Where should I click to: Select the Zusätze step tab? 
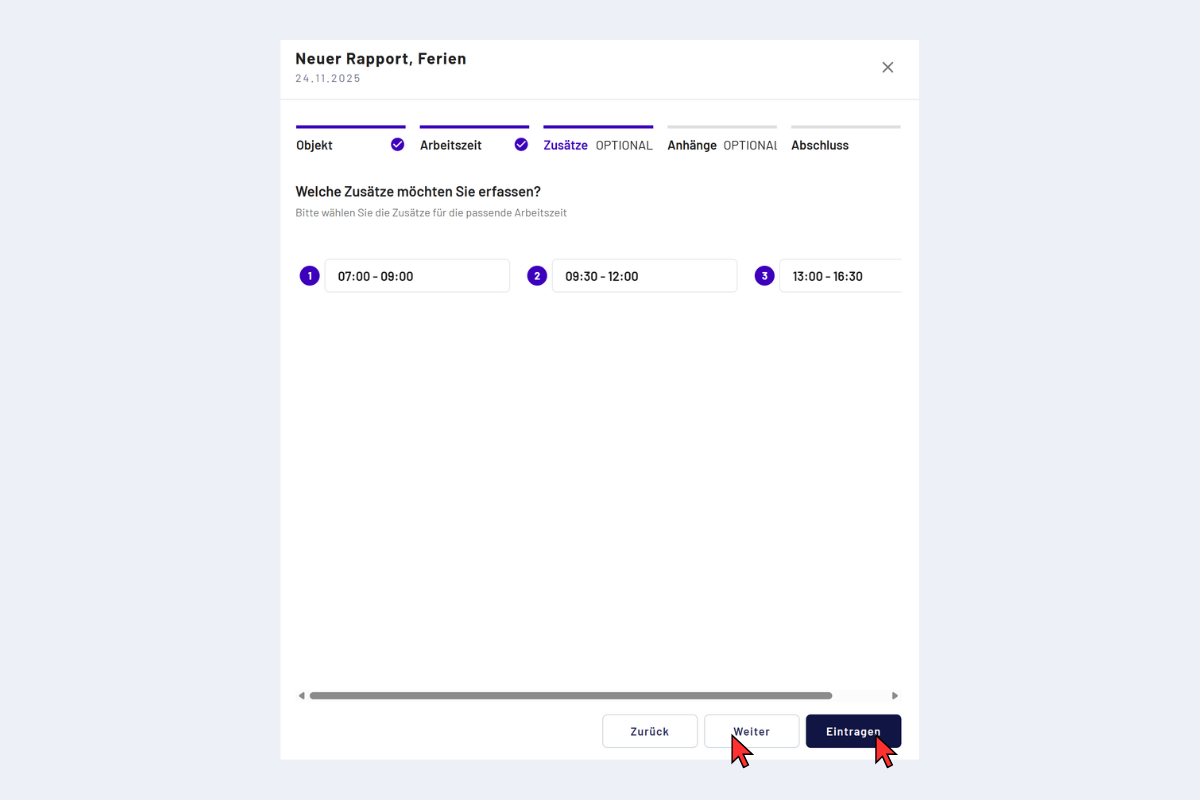coord(566,145)
